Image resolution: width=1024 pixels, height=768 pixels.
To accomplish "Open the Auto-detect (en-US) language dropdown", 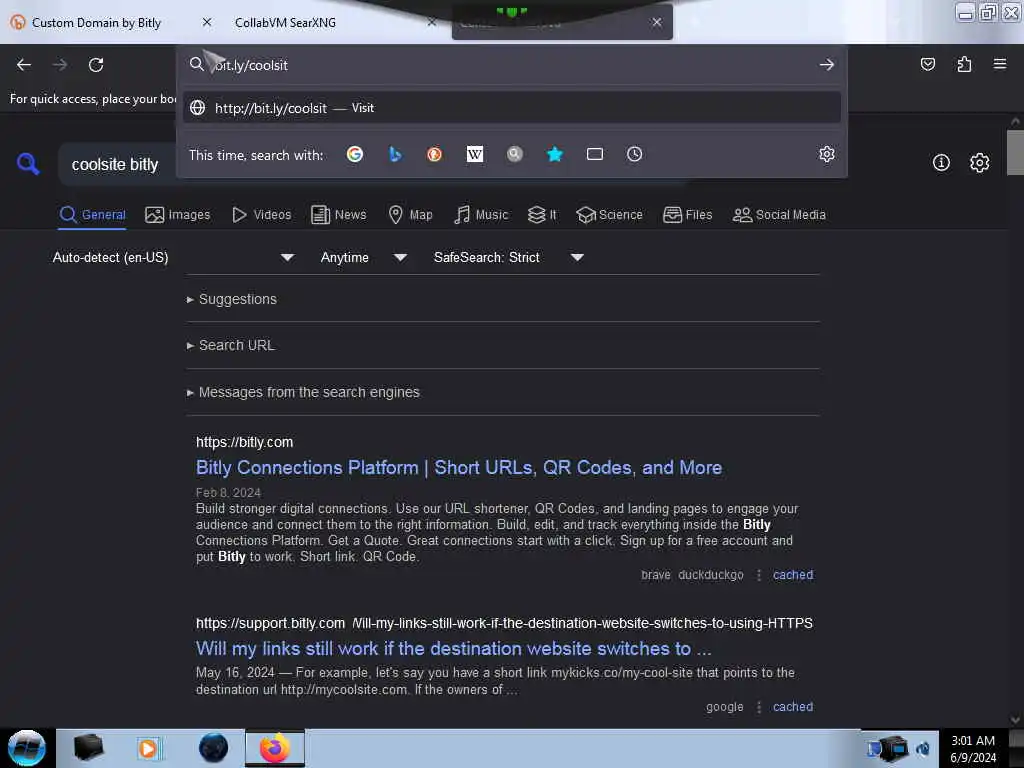I will point(174,257).
